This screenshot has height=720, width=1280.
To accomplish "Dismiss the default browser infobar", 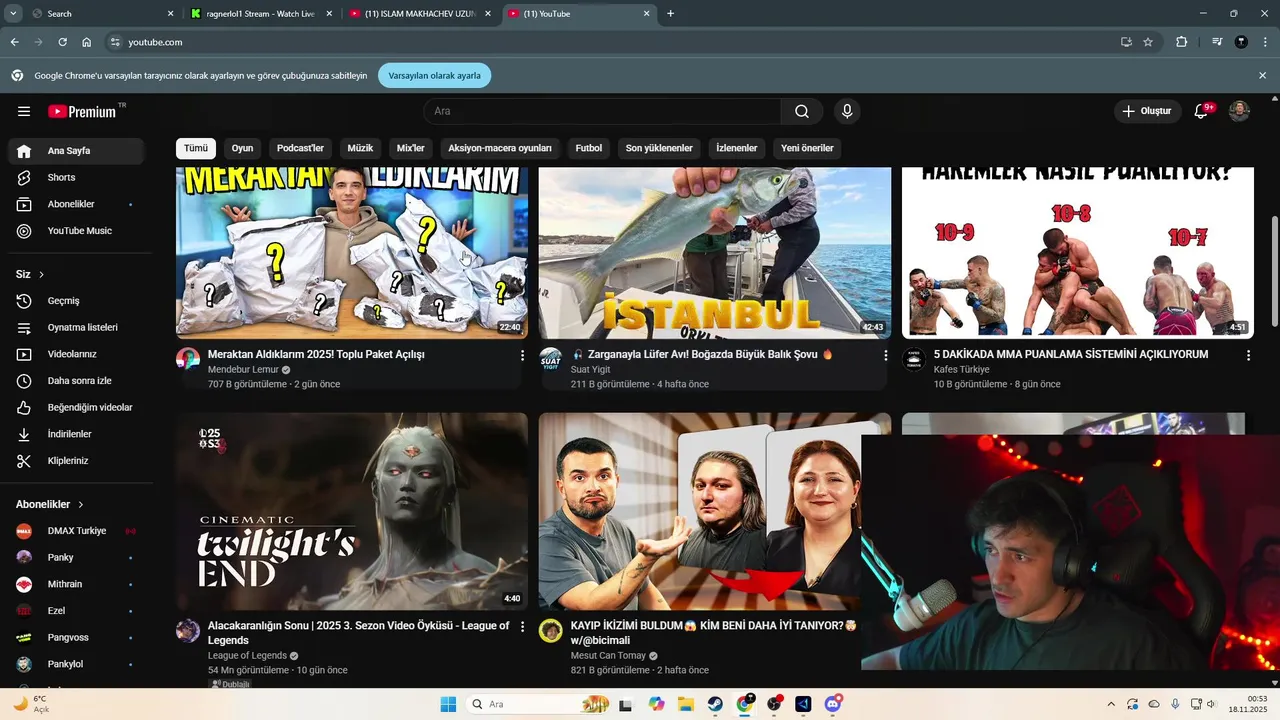I will click(1263, 75).
